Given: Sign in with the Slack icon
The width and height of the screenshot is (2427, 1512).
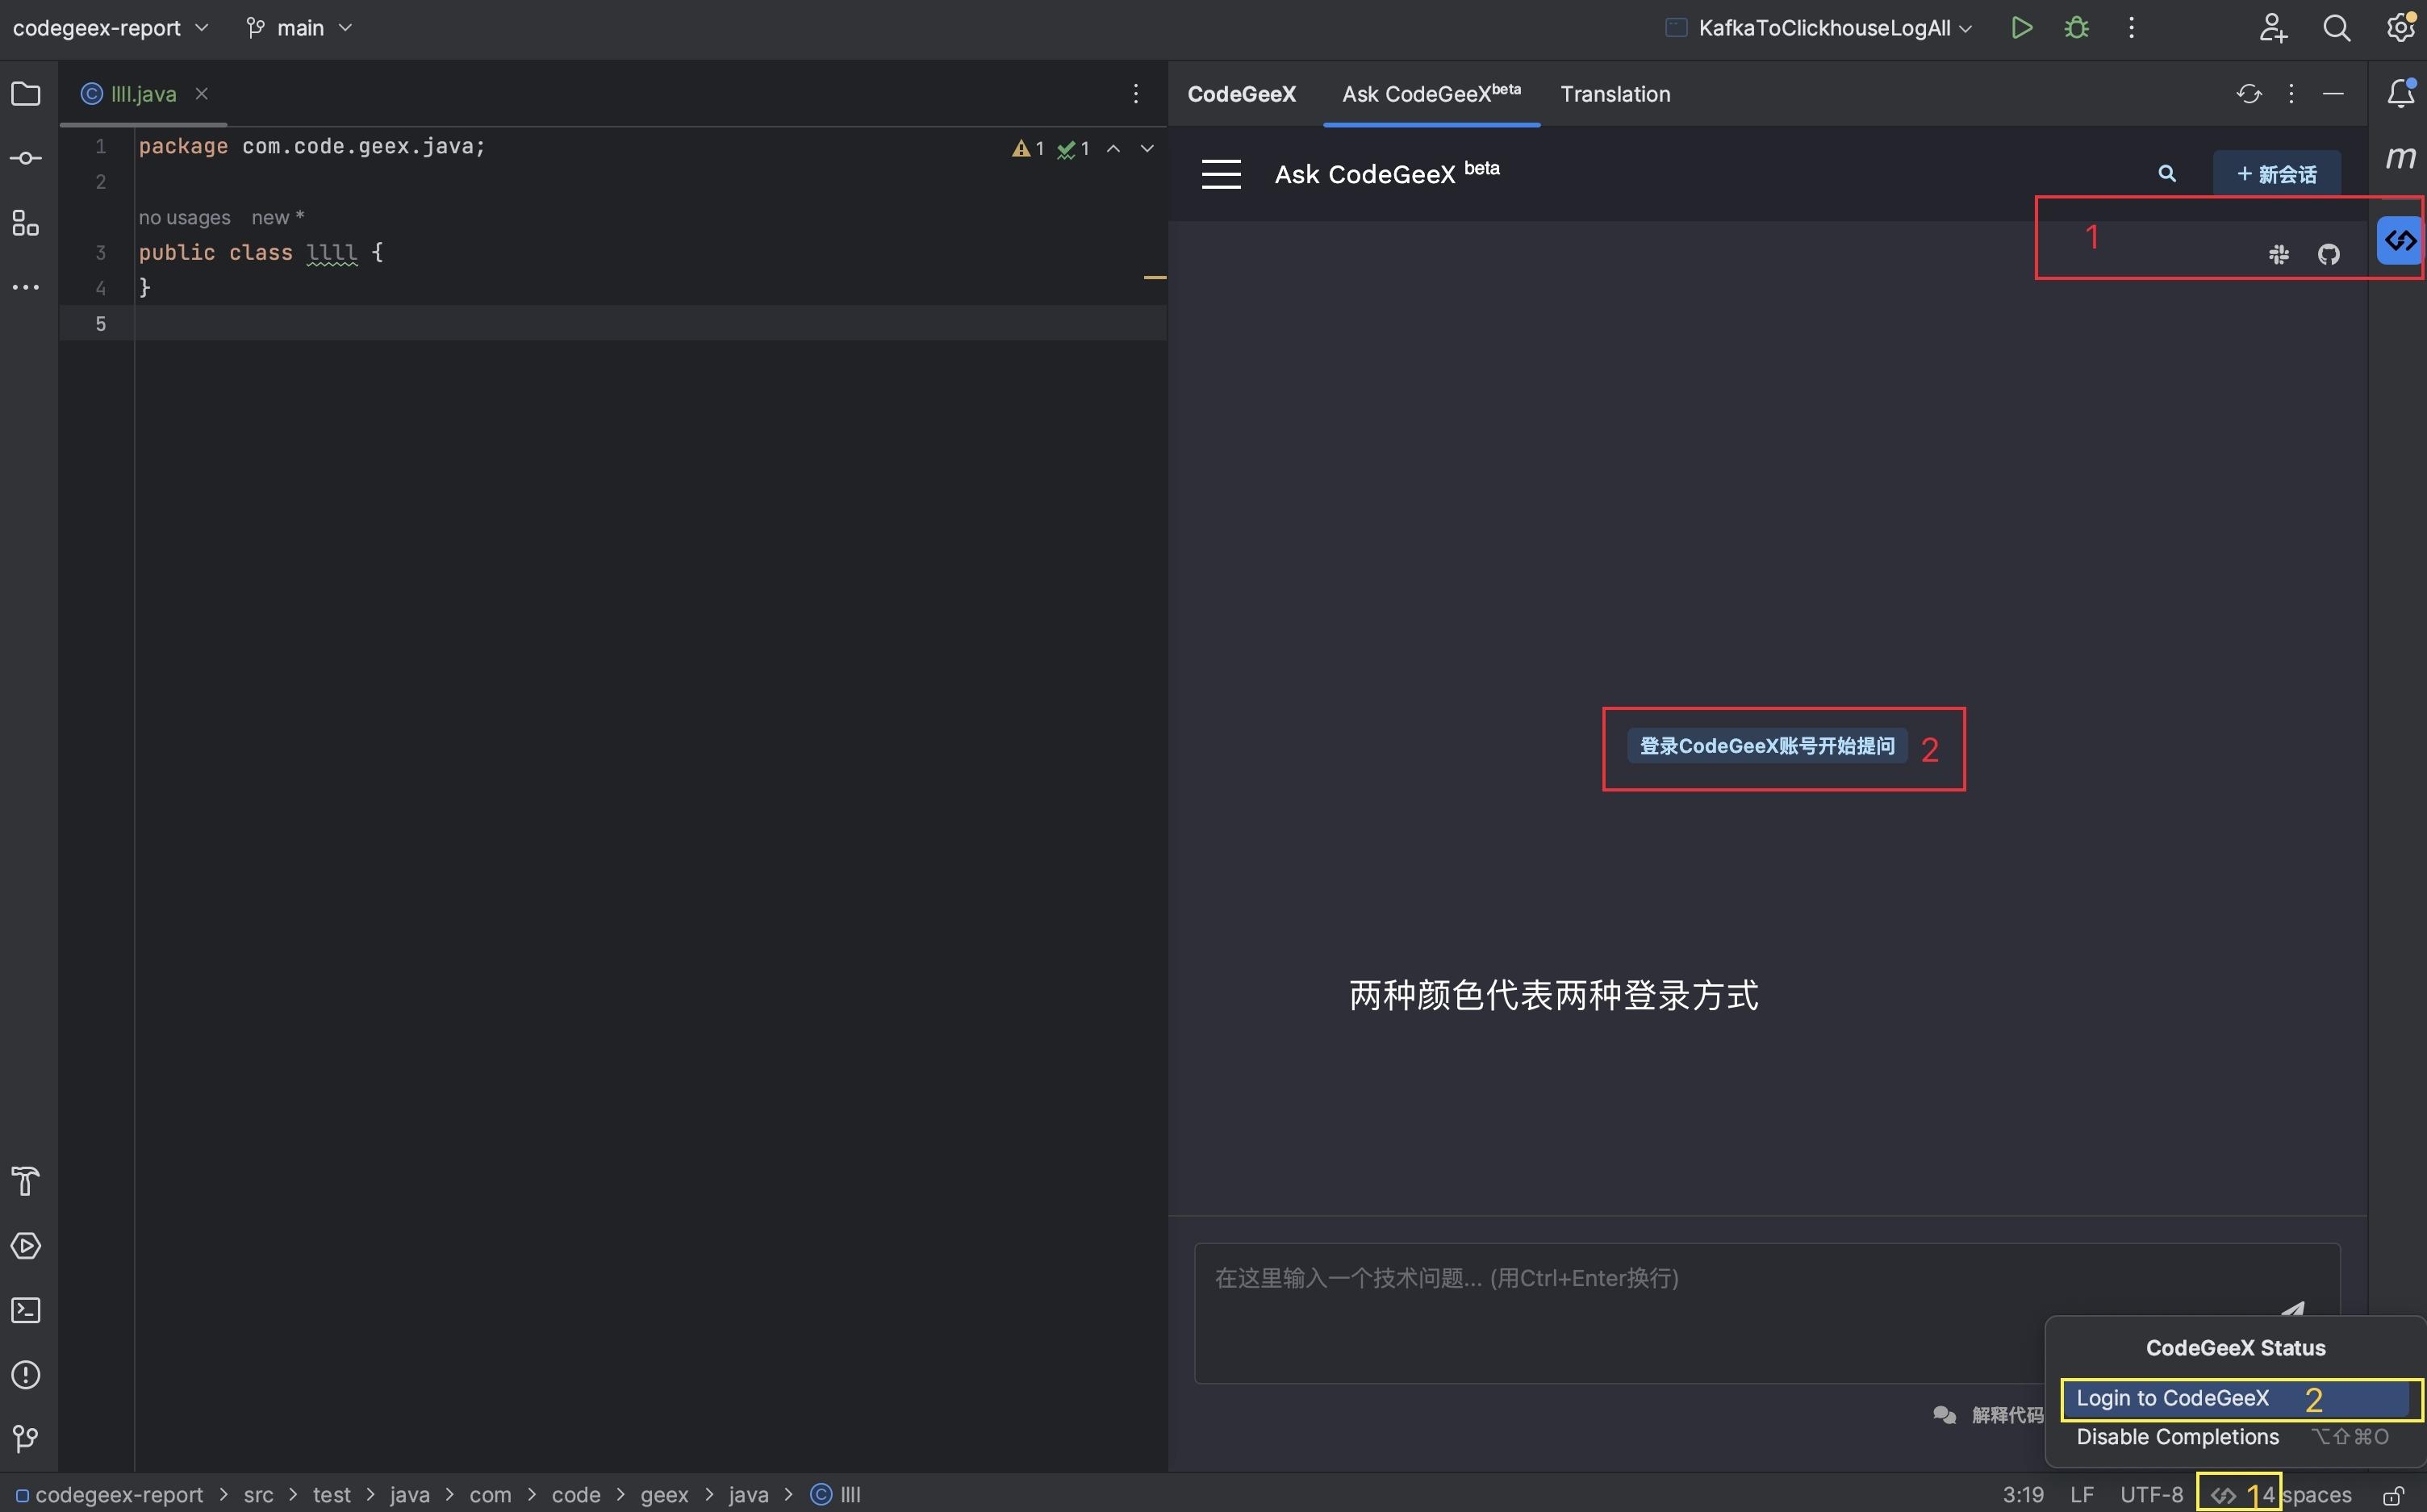Looking at the screenshot, I should pos(2279,253).
